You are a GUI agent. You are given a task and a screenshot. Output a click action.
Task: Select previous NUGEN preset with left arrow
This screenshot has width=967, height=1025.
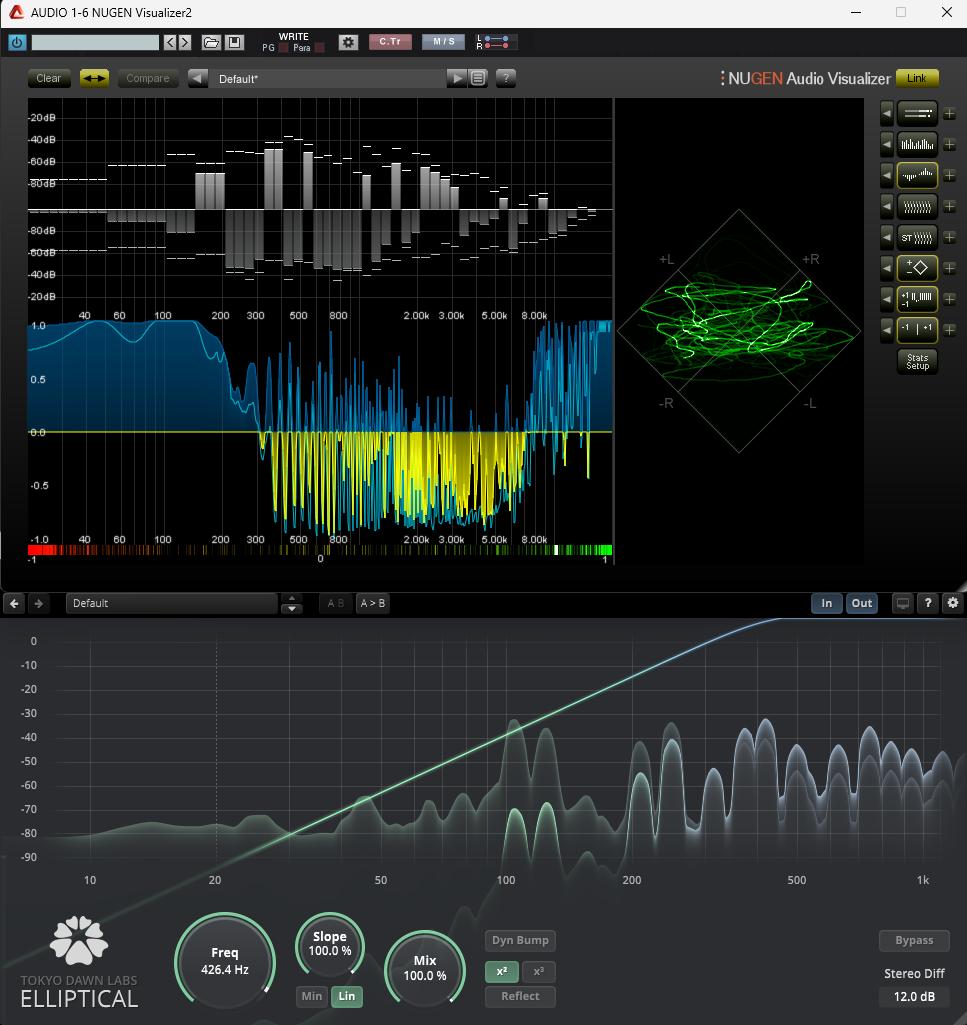197,78
